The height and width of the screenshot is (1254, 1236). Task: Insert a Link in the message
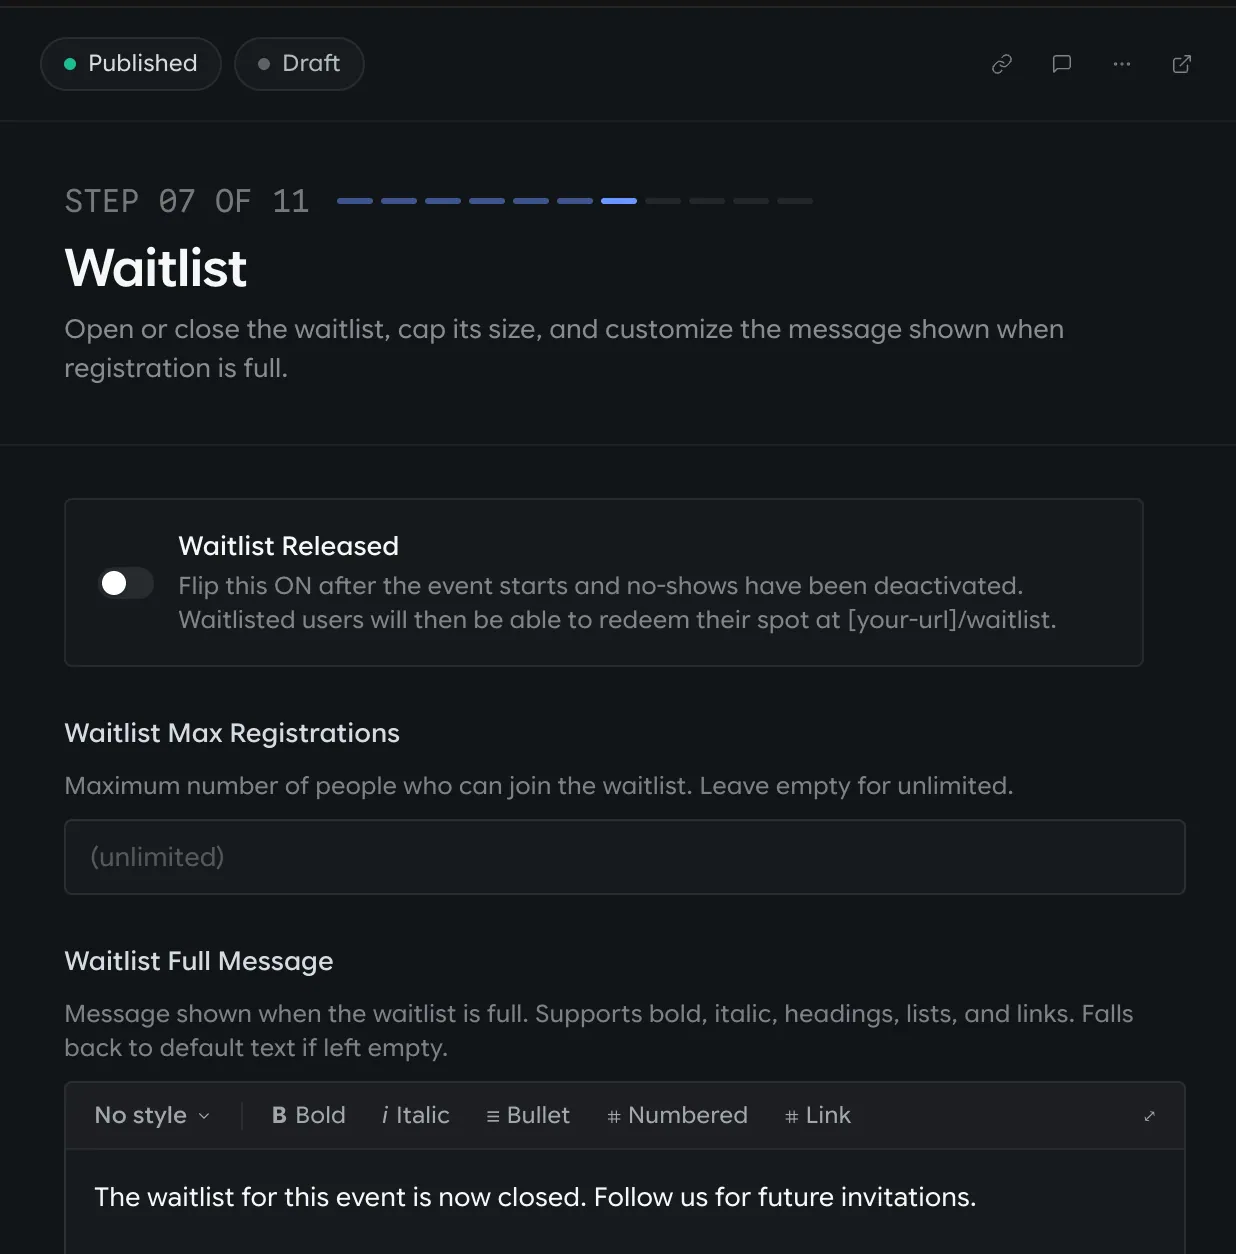coord(817,1115)
